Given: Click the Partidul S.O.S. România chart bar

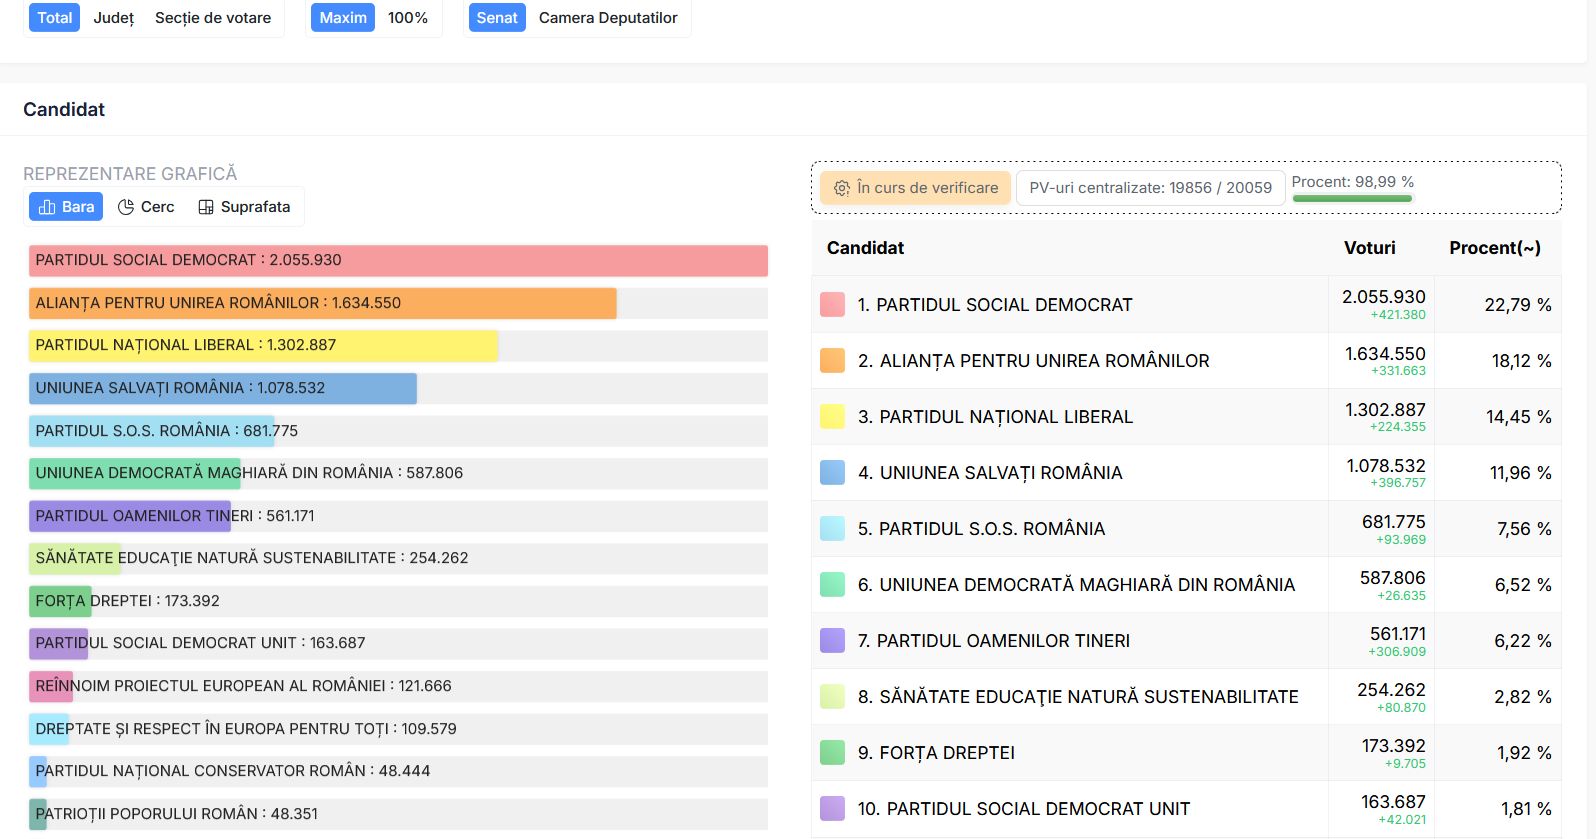Looking at the screenshot, I should pos(151,431).
